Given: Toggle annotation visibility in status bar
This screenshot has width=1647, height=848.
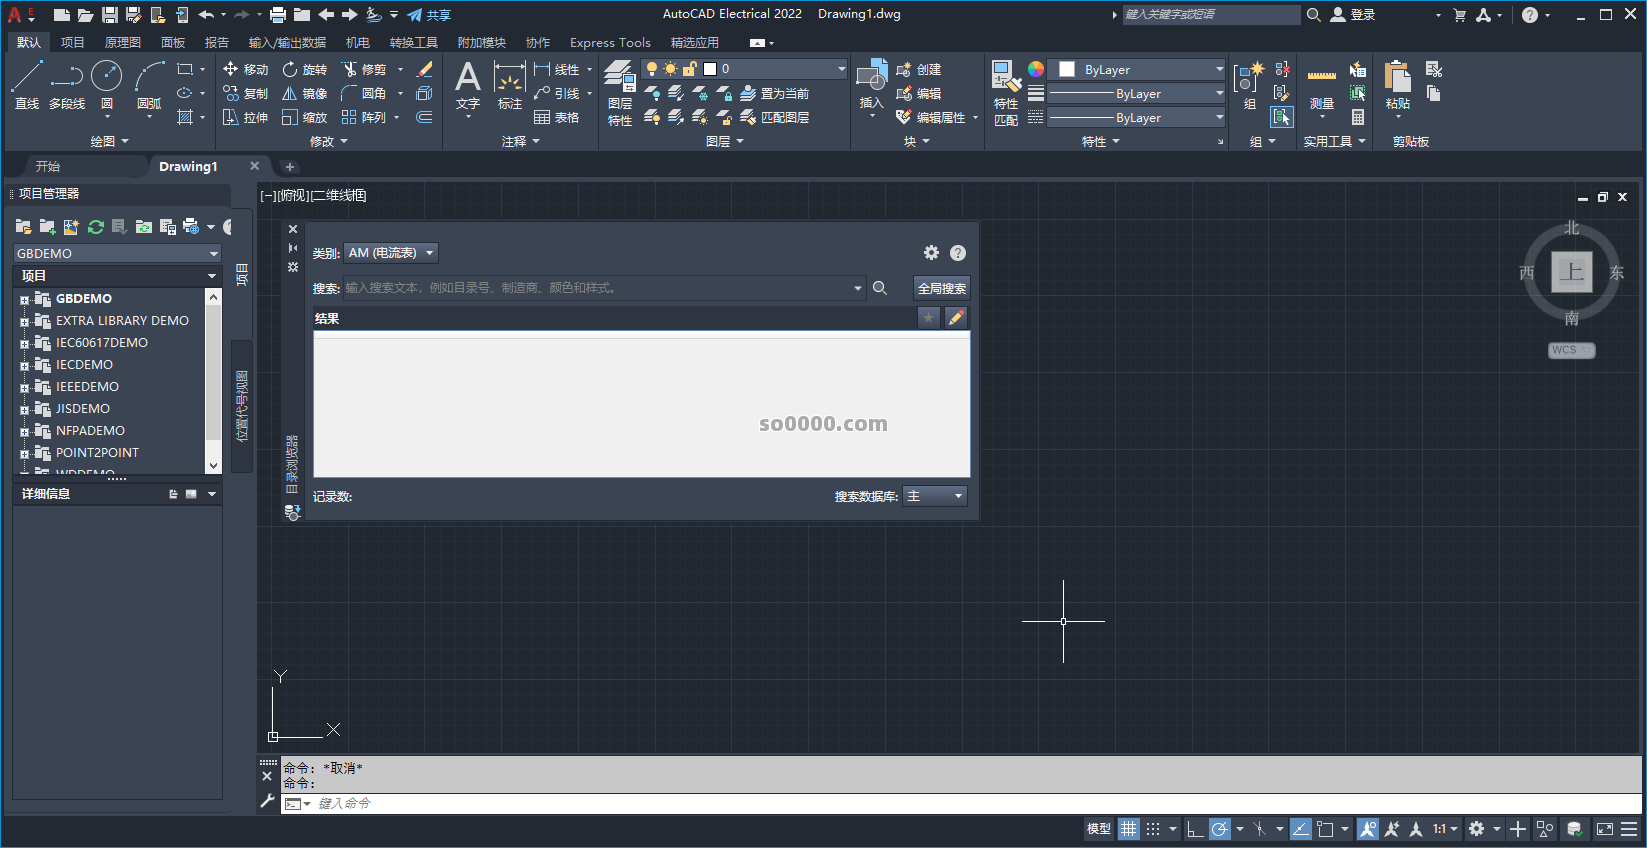Looking at the screenshot, I should tap(1367, 829).
